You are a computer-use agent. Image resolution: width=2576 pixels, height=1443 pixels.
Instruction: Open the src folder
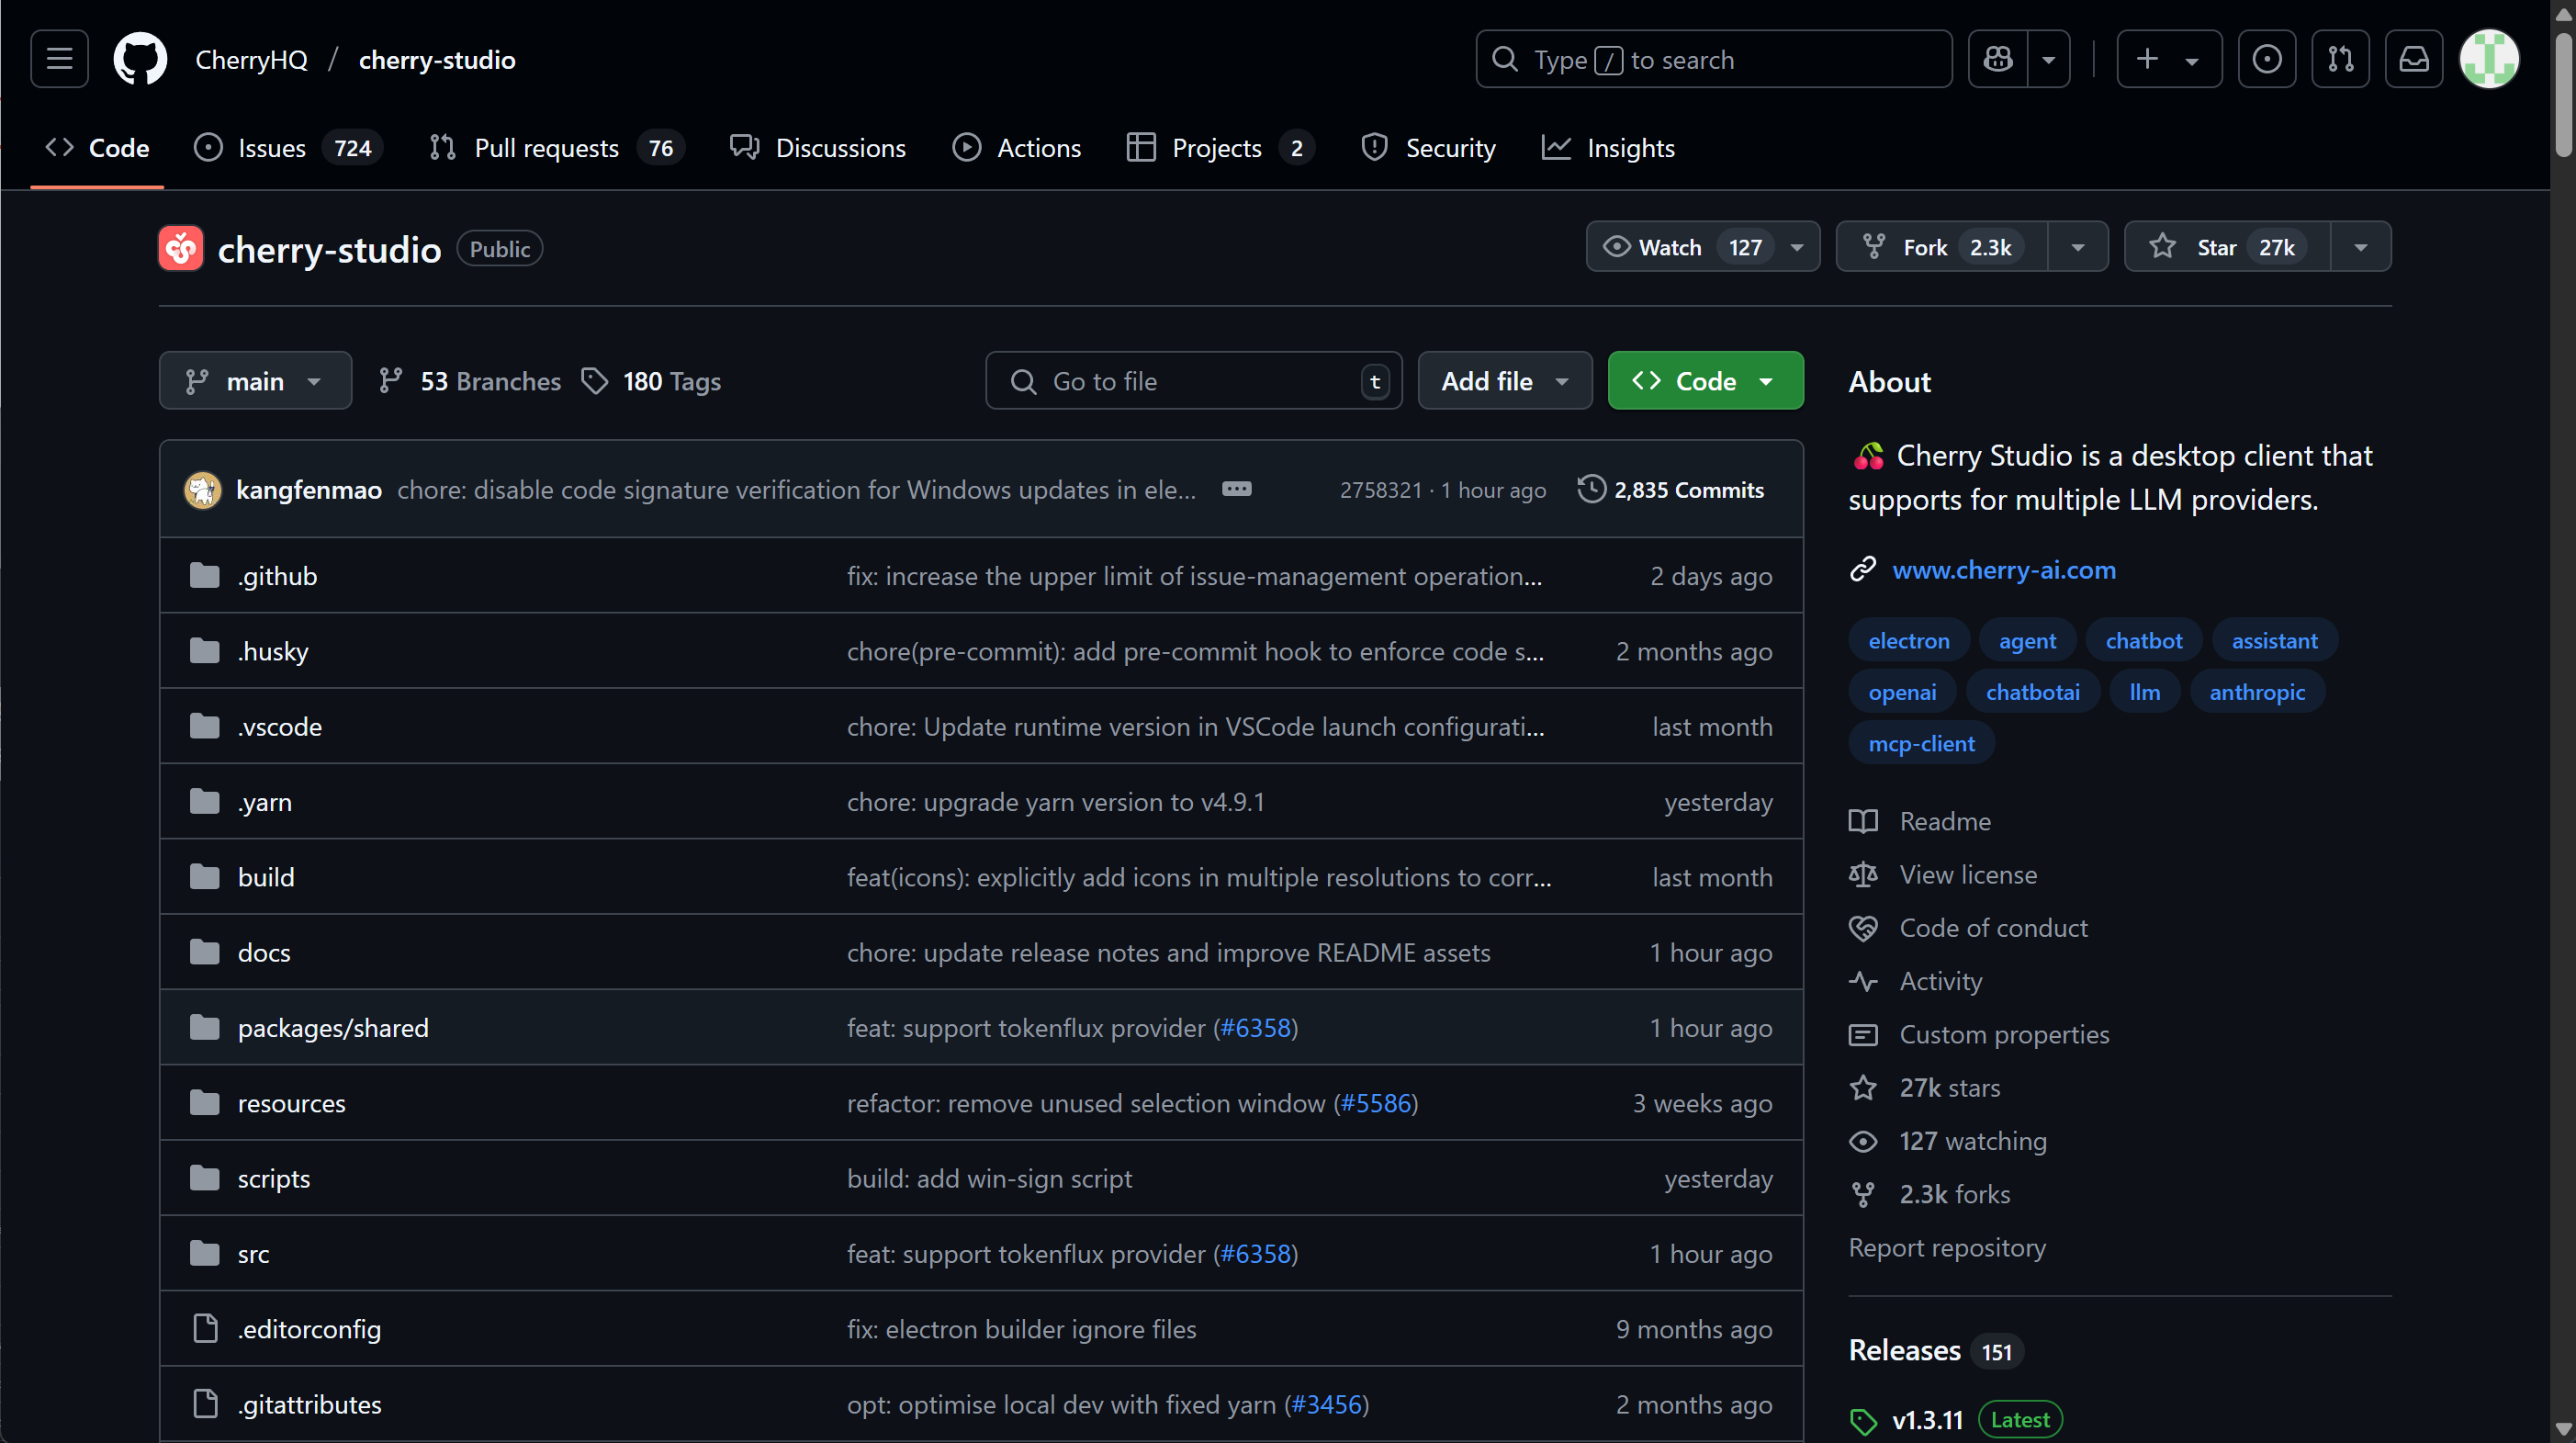pyautogui.click(x=254, y=1254)
